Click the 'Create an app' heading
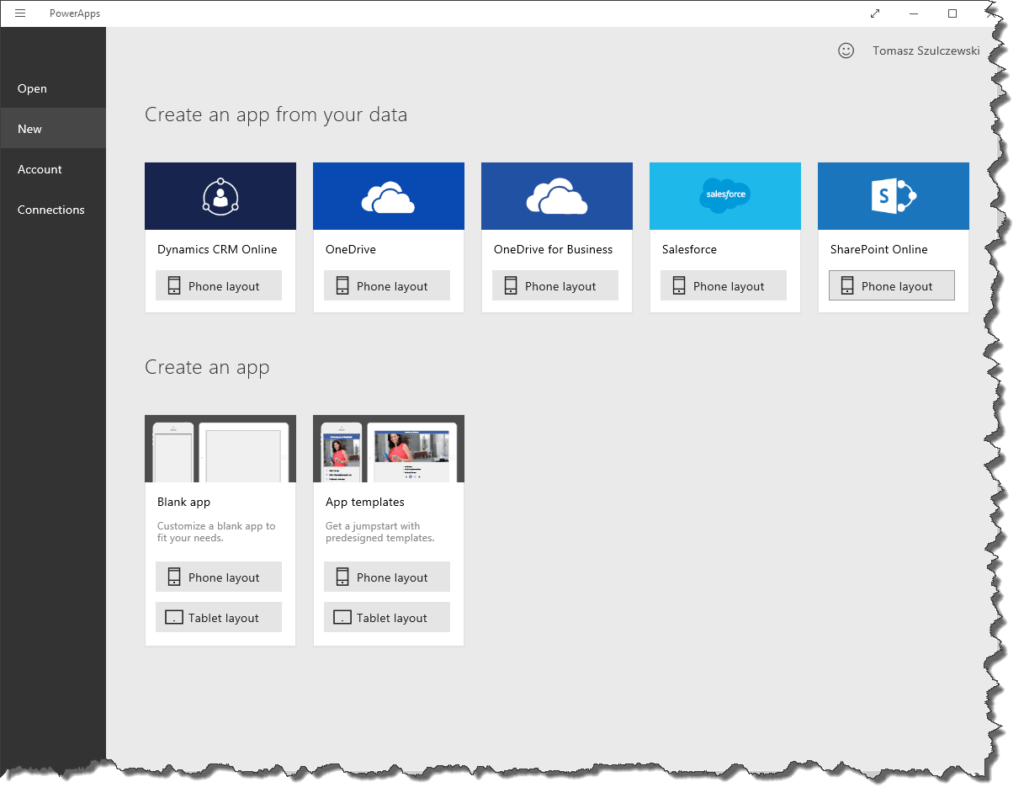 pyautogui.click(x=207, y=368)
